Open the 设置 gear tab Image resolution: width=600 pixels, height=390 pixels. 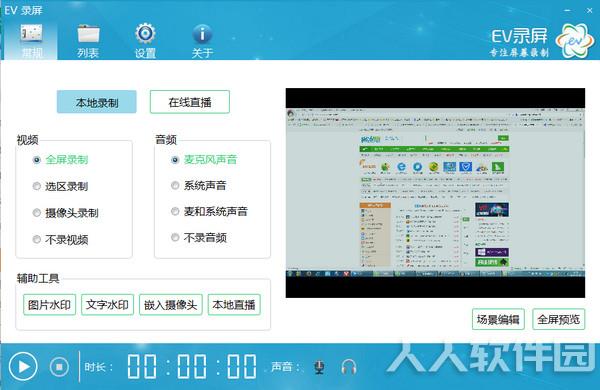(x=145, y=41)
